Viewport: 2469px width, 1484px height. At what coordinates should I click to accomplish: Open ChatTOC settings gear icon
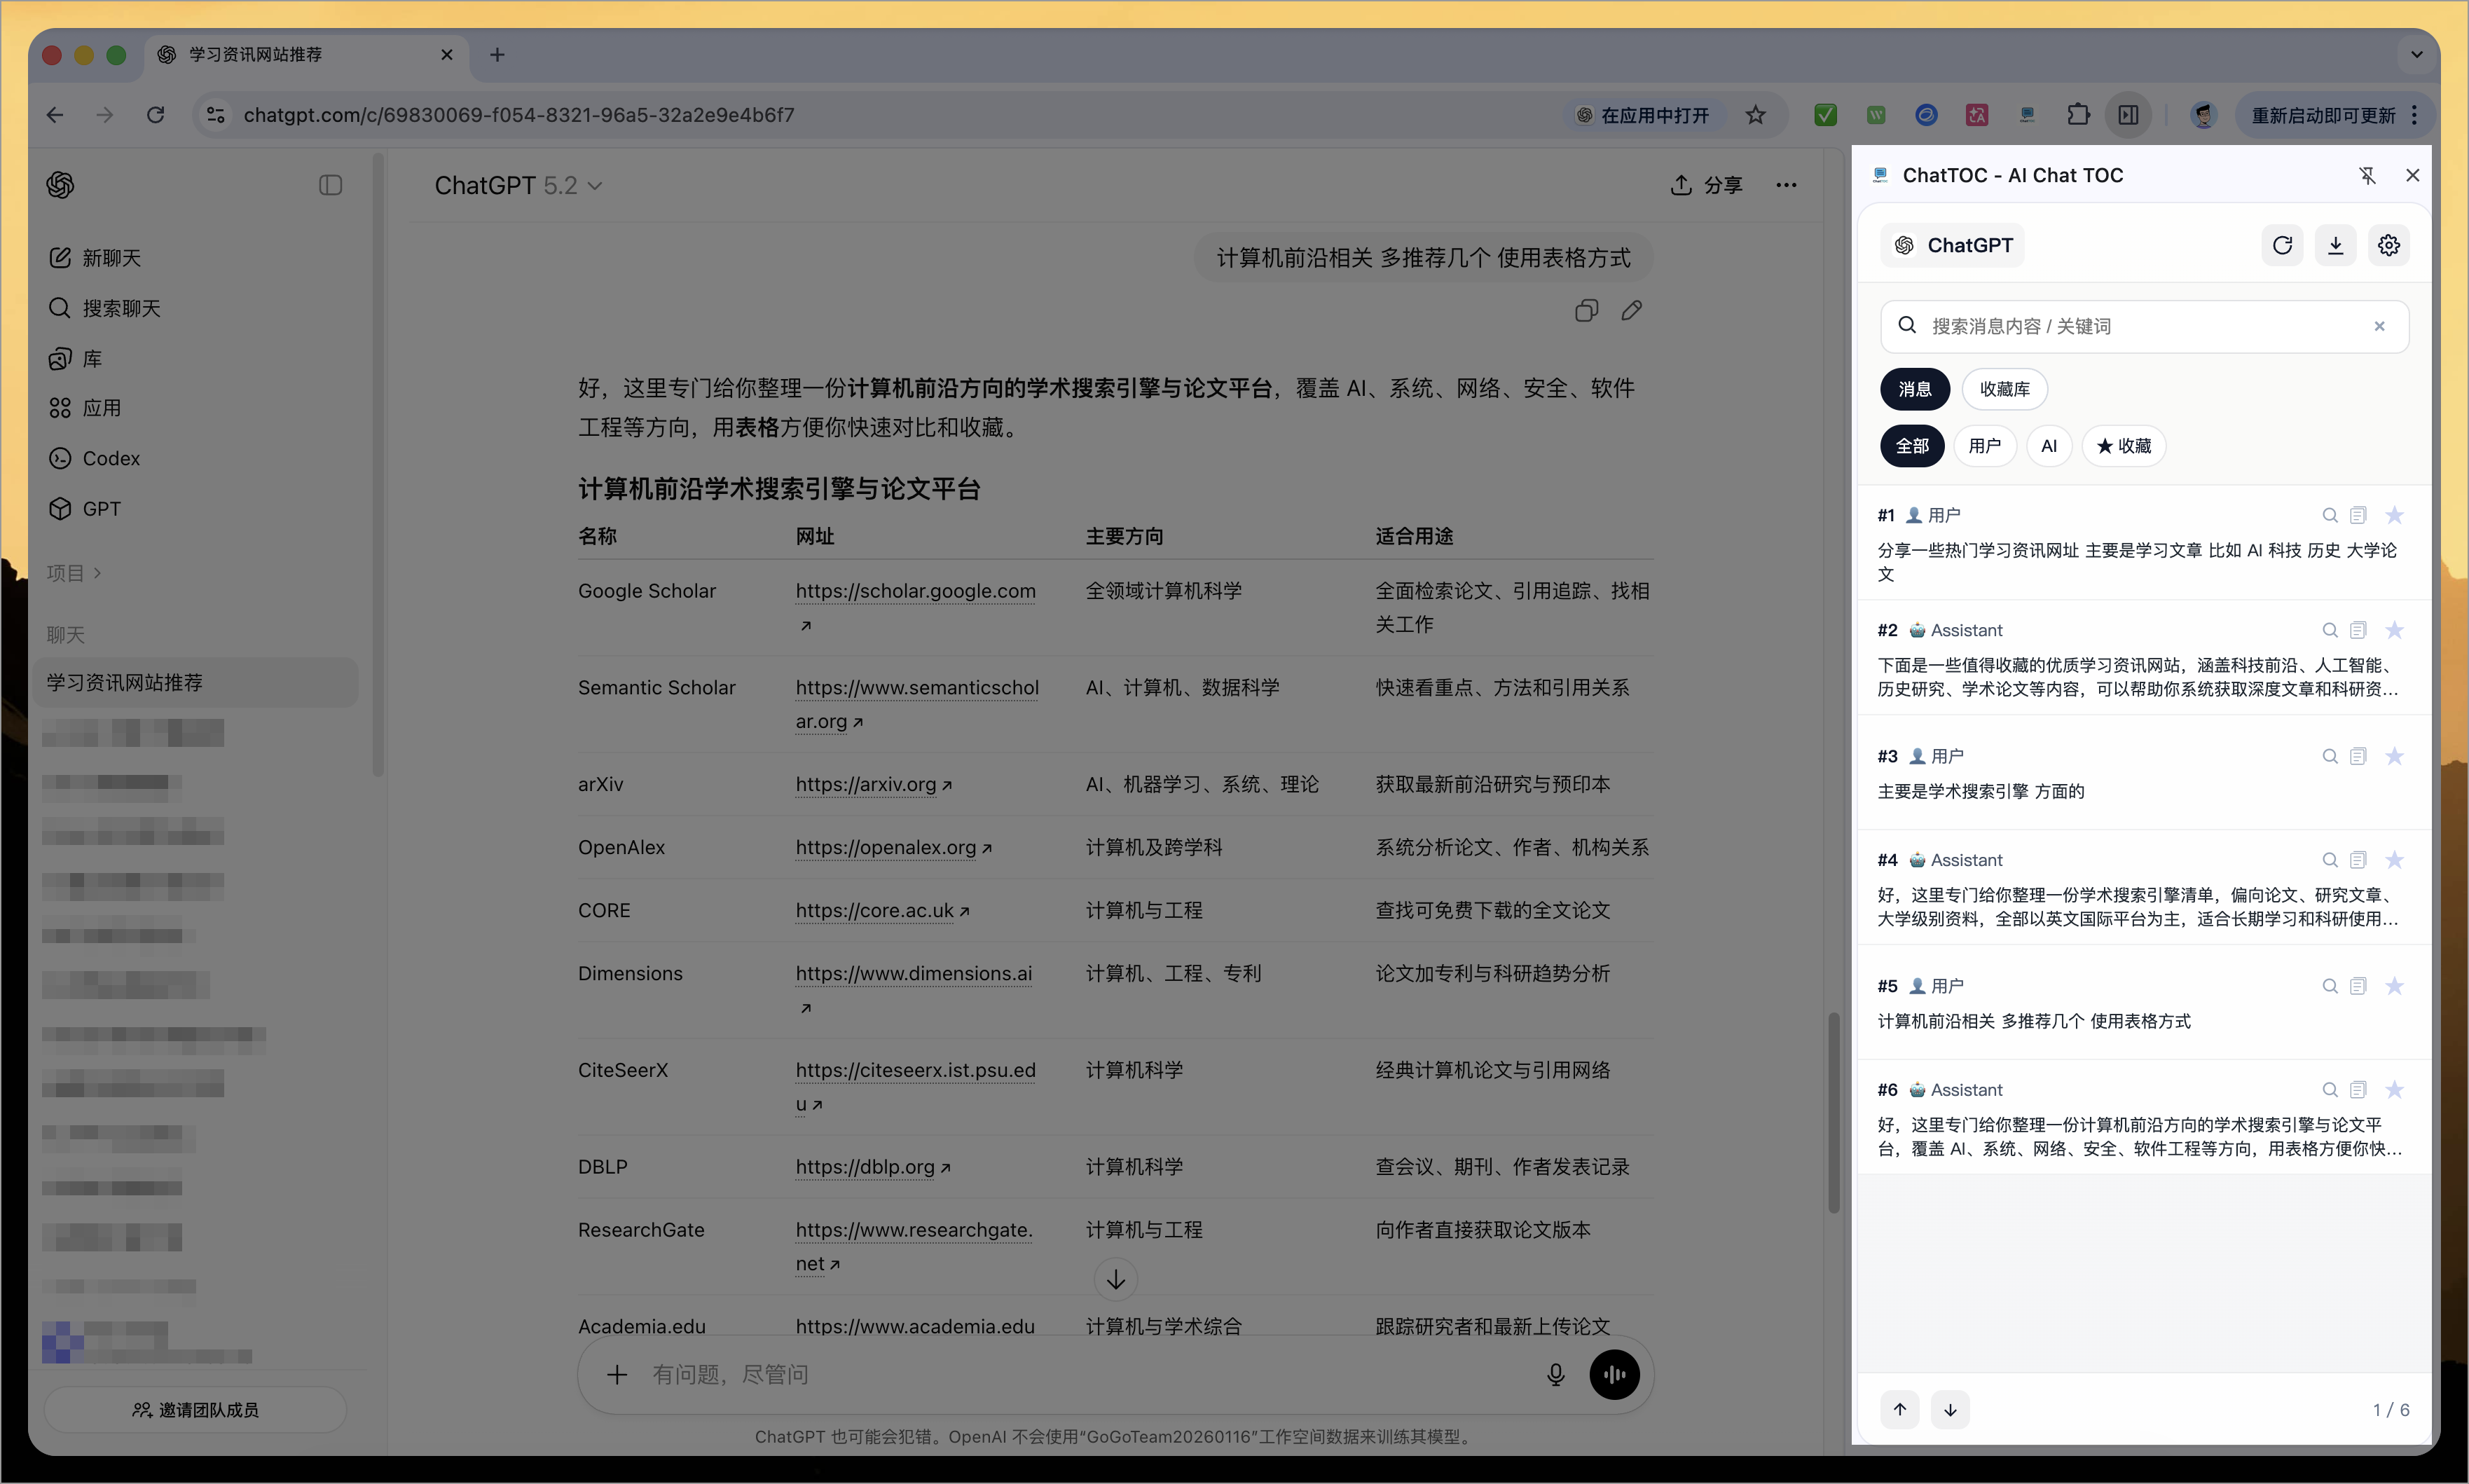click(x=2388, y=246)
